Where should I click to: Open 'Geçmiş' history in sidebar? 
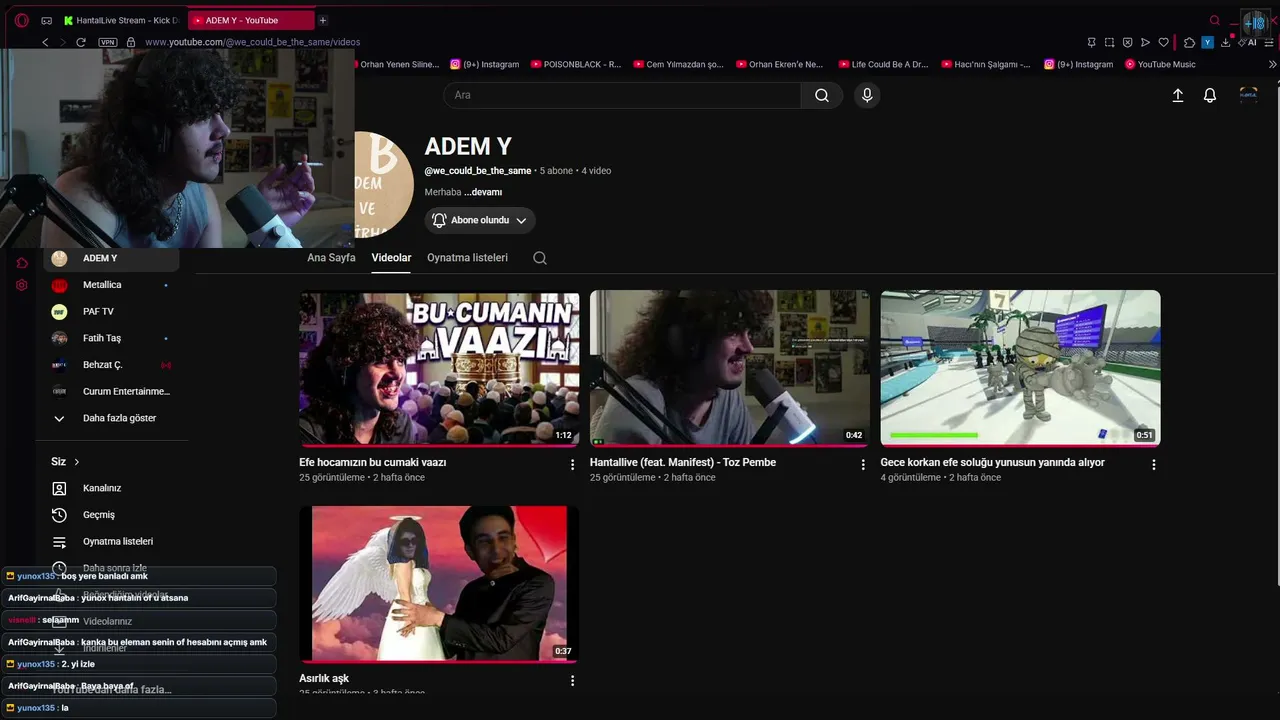point(111,515)
